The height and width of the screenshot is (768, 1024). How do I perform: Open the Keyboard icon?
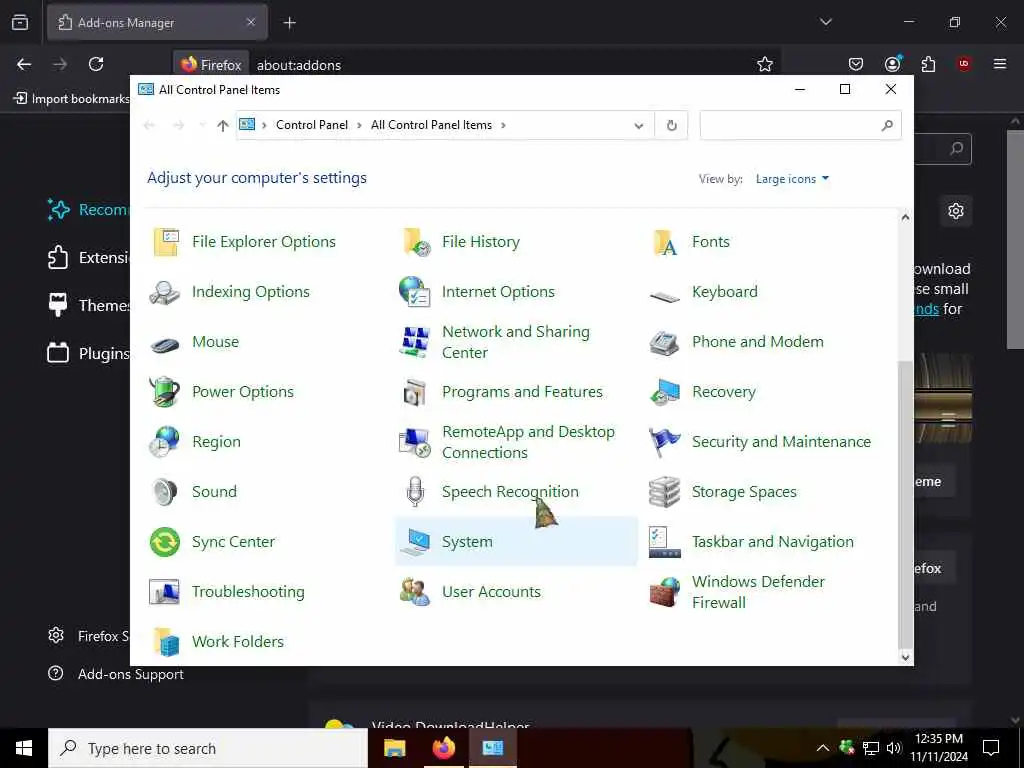(x=665, y=297)
